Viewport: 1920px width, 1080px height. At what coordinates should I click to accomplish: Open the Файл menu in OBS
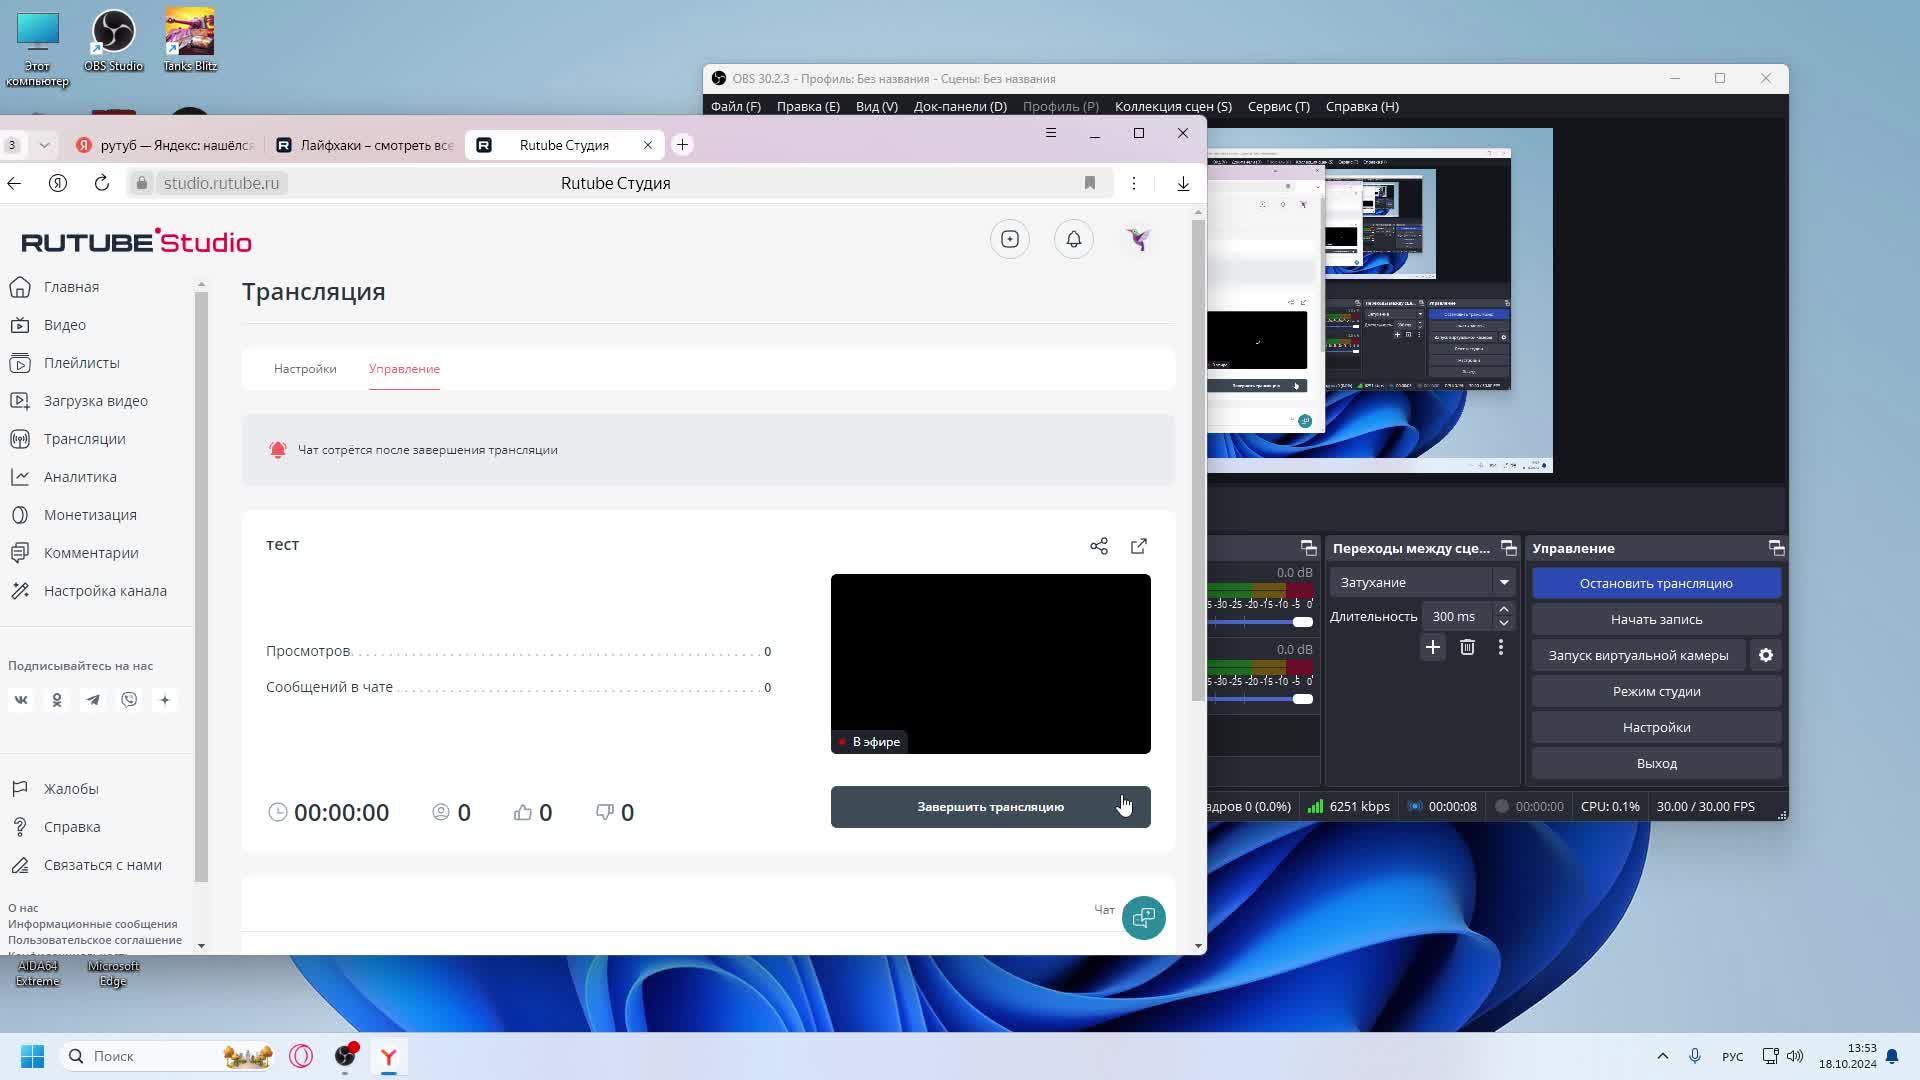pos(735,106)
